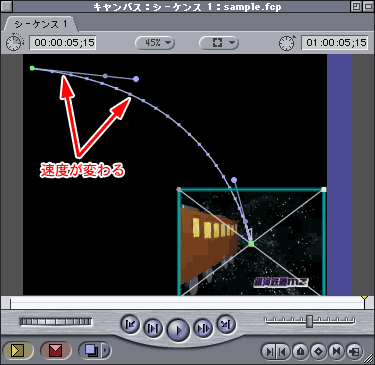The height and width of the screenshot is (365, 375).
Task: Click the yellow Overwrite edit button
Action: point(17,350)
